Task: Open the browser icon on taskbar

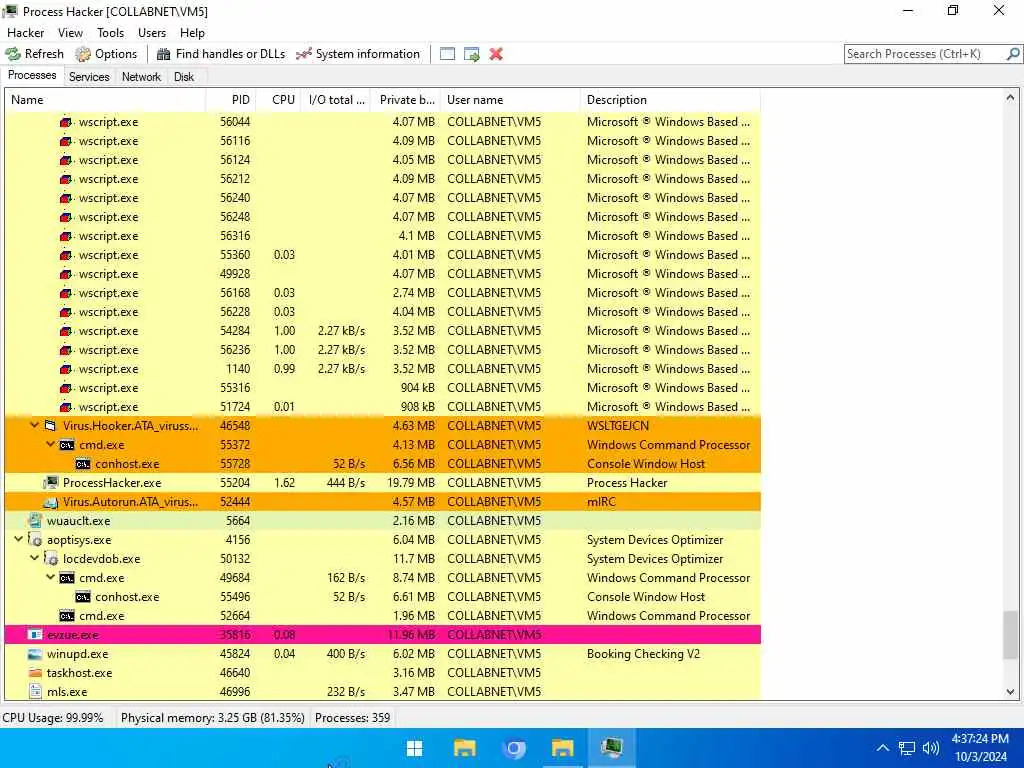Action: pos(514,748)
